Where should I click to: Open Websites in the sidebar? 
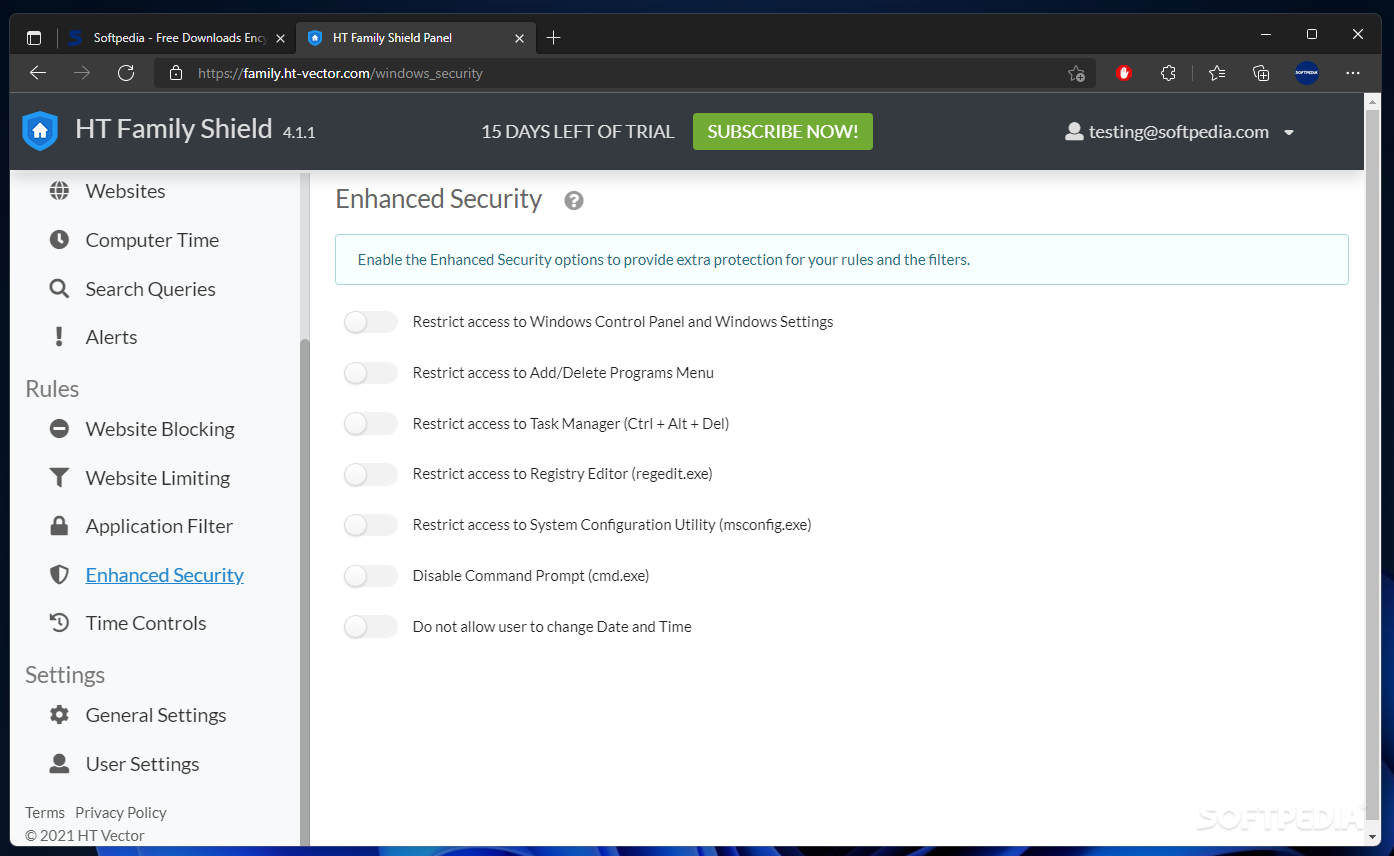click(125, 191)
